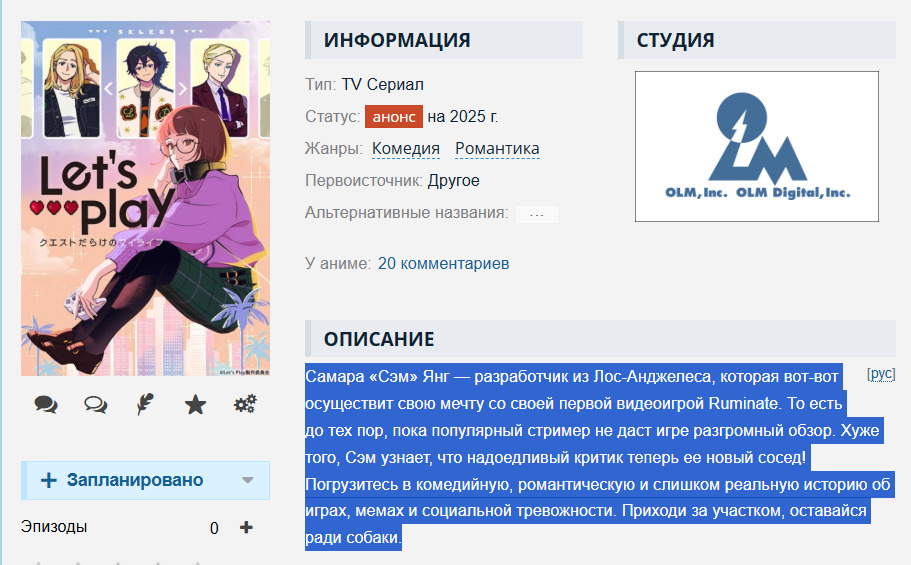Screen dimensions: 911x565
Task: Open the comments speech-bubble icon under poster
Action: (46, 404)
